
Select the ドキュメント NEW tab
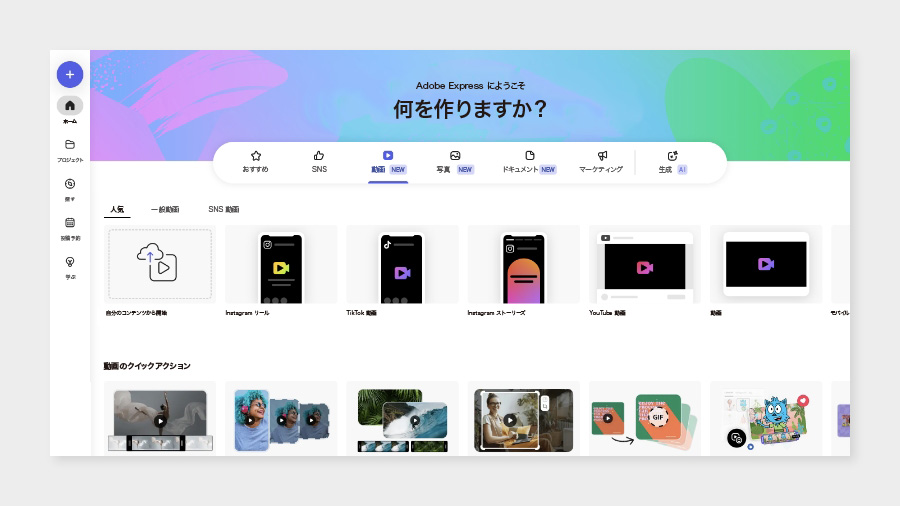coord(529,162)
